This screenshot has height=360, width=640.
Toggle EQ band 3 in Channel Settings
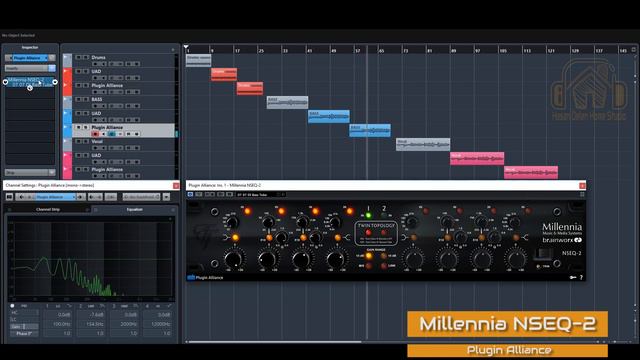(114, 306)
